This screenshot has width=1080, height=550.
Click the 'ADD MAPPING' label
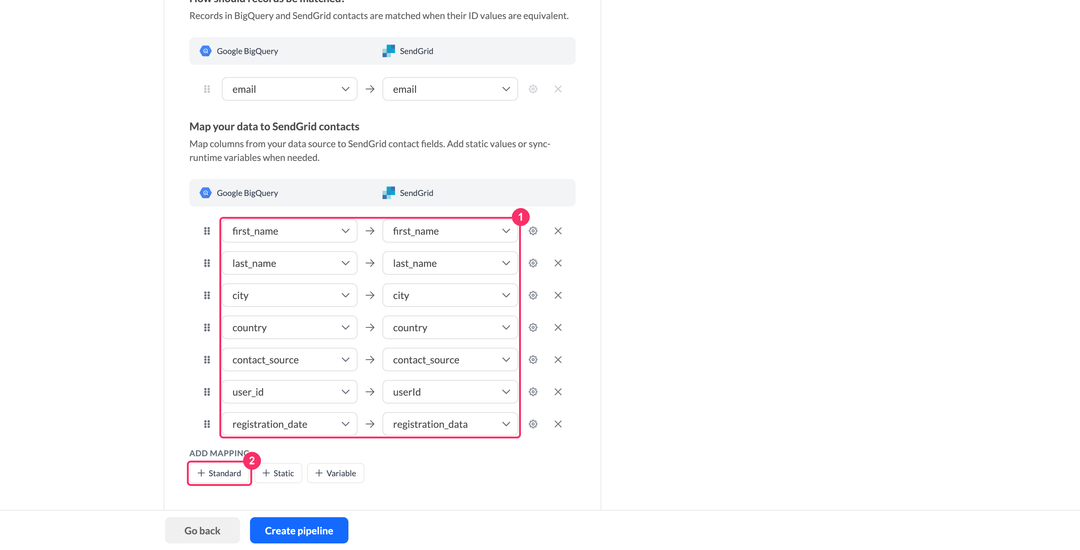coord(218,454)
